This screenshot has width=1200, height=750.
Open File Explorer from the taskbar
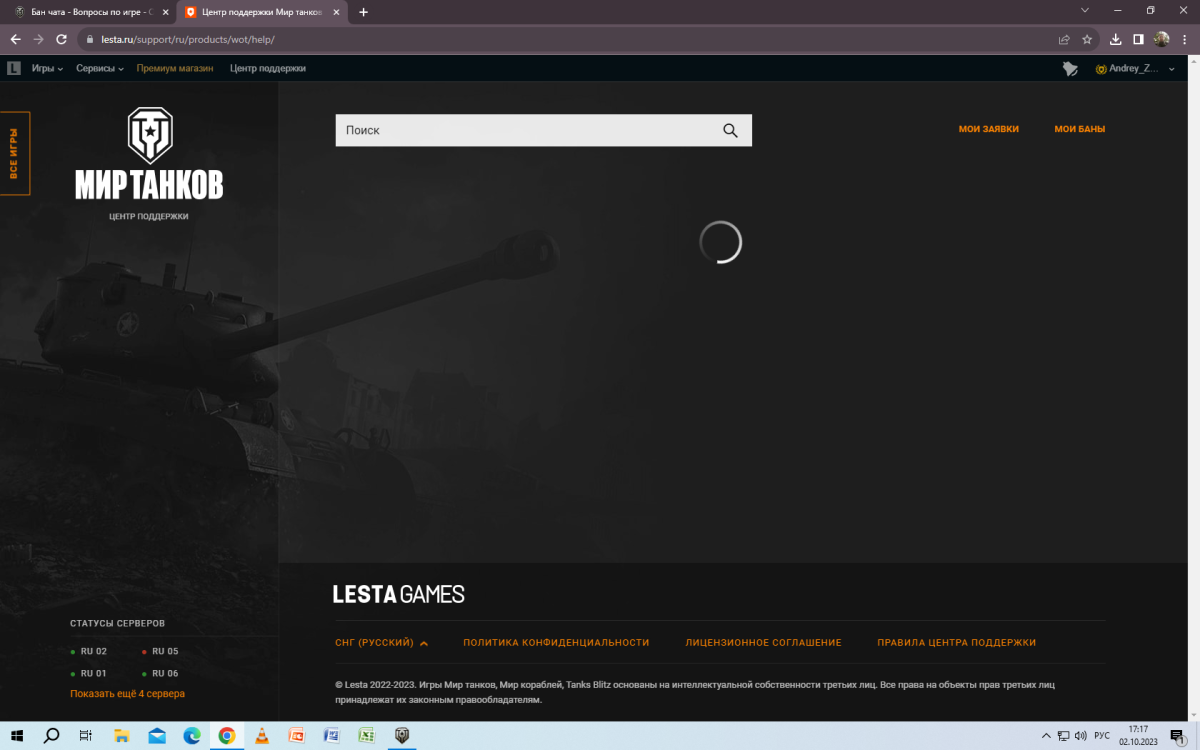point(122,736)
